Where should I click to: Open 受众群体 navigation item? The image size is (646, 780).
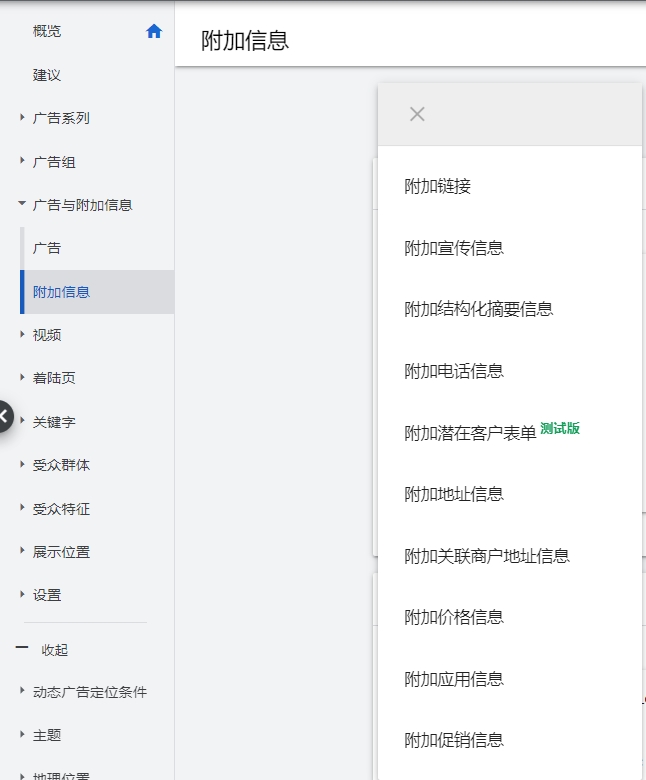(61, 465)
